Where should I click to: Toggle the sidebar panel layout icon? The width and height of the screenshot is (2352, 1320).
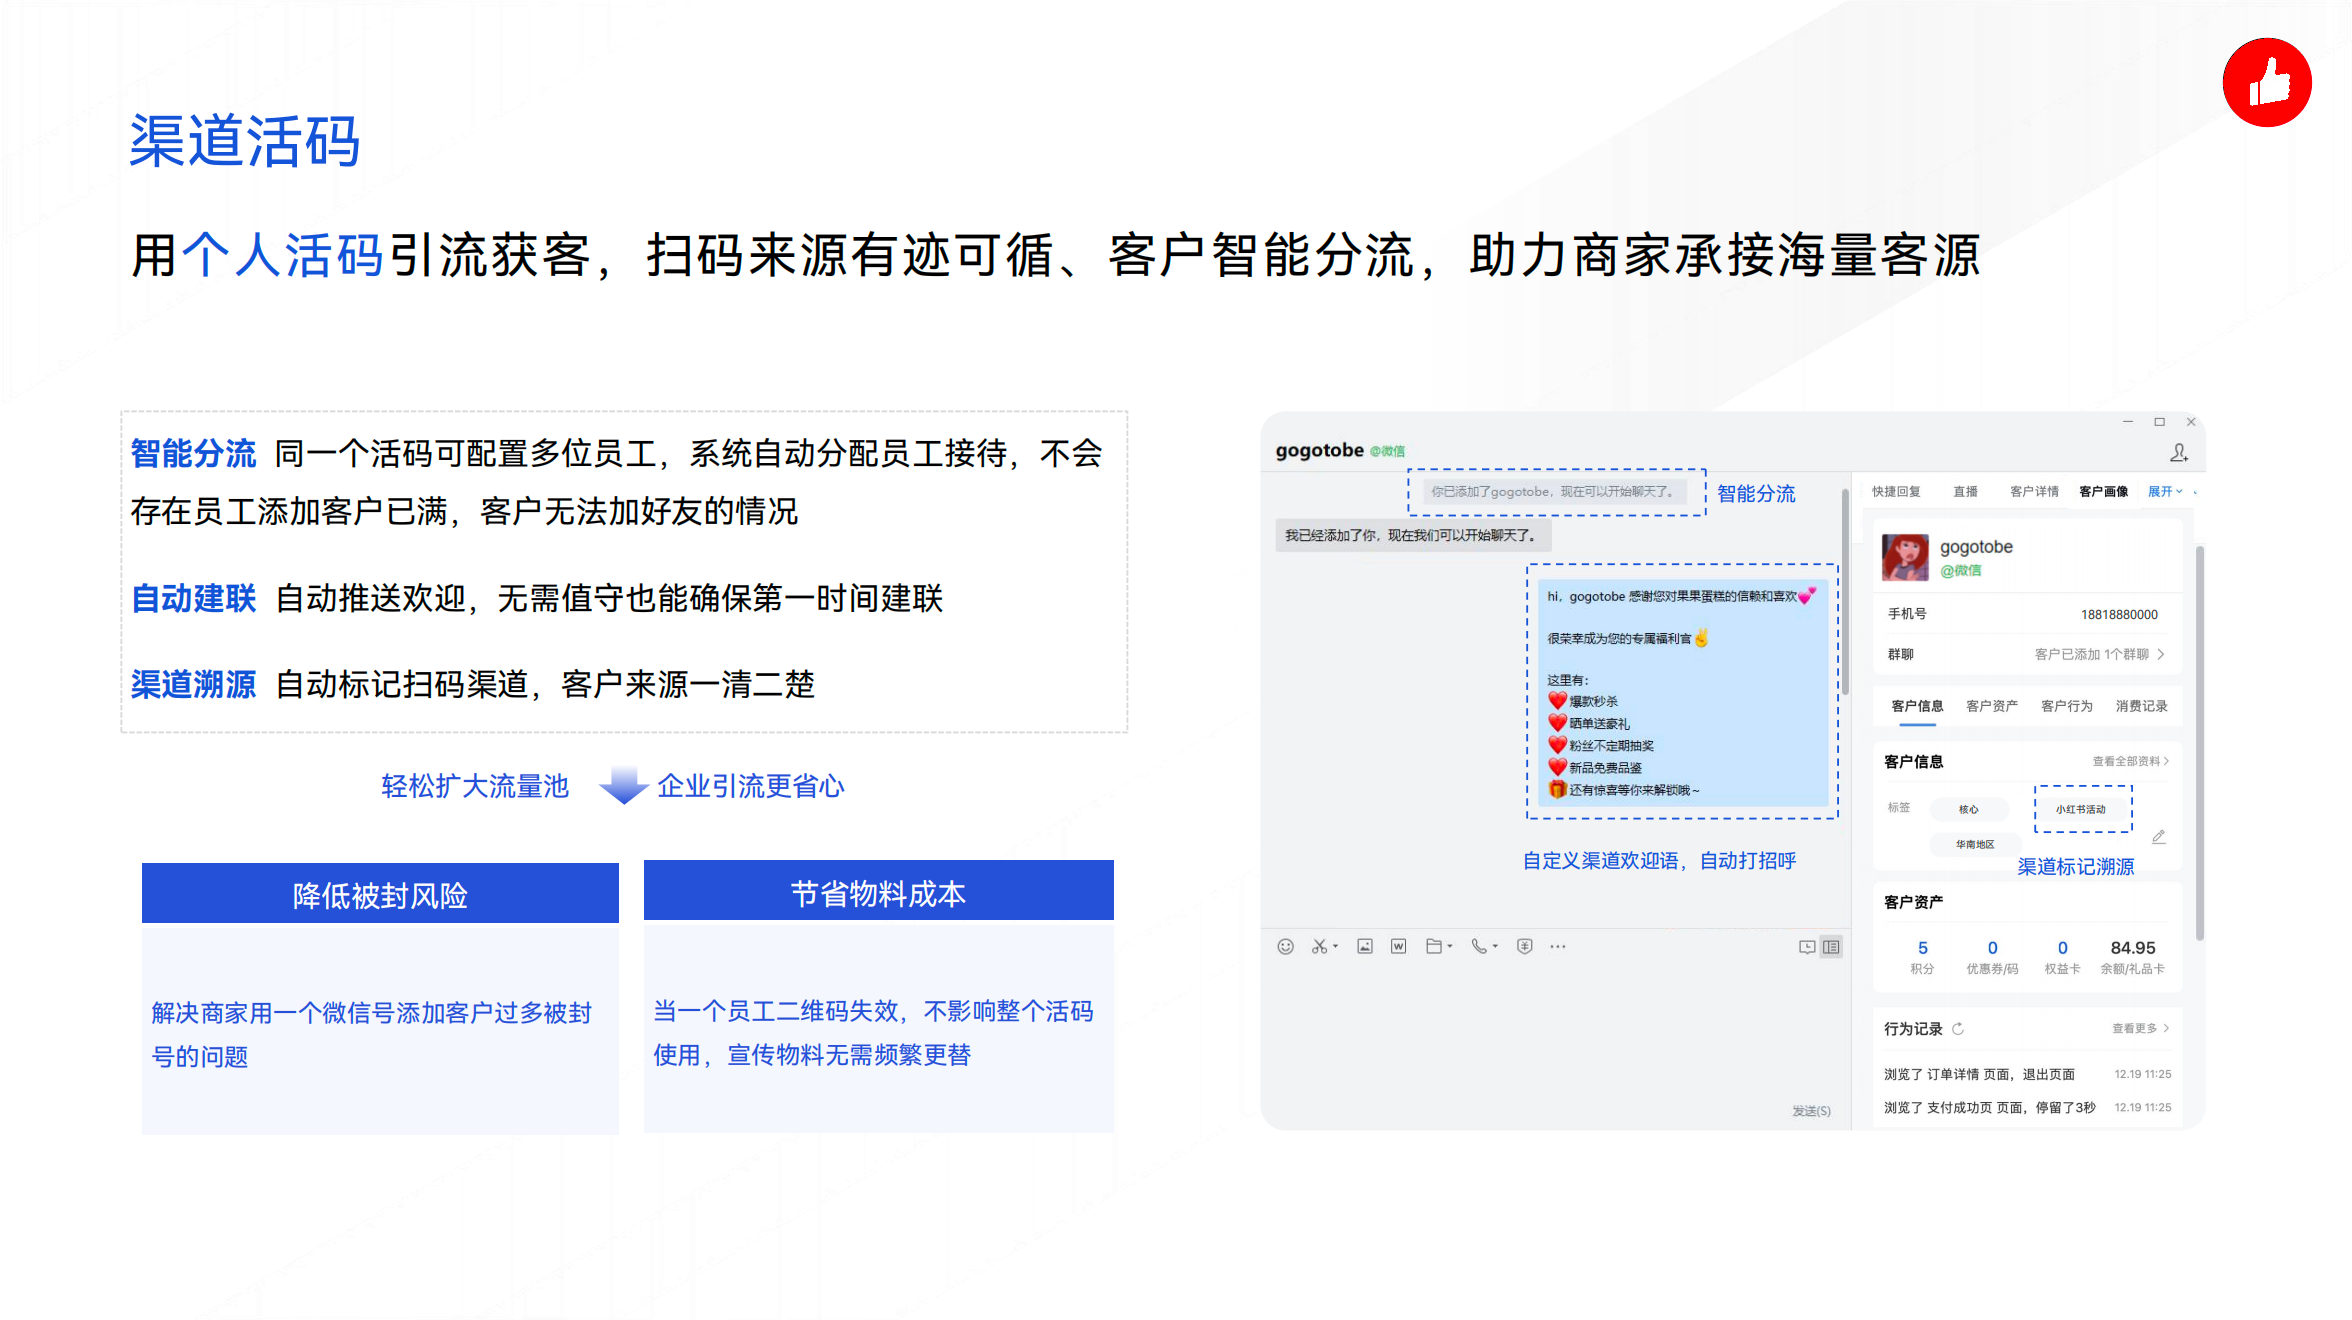click(x=1831, y=947)
